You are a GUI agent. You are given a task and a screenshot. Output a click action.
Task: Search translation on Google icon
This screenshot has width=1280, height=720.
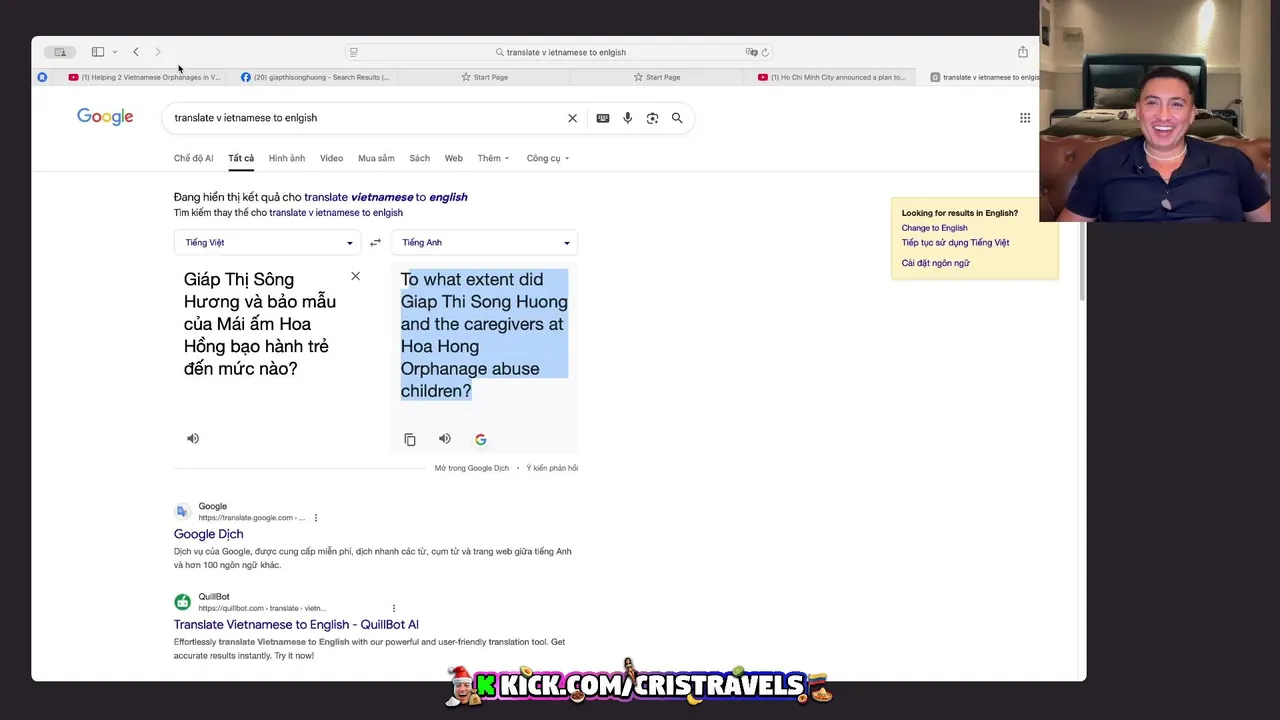[x=481, y=439]
